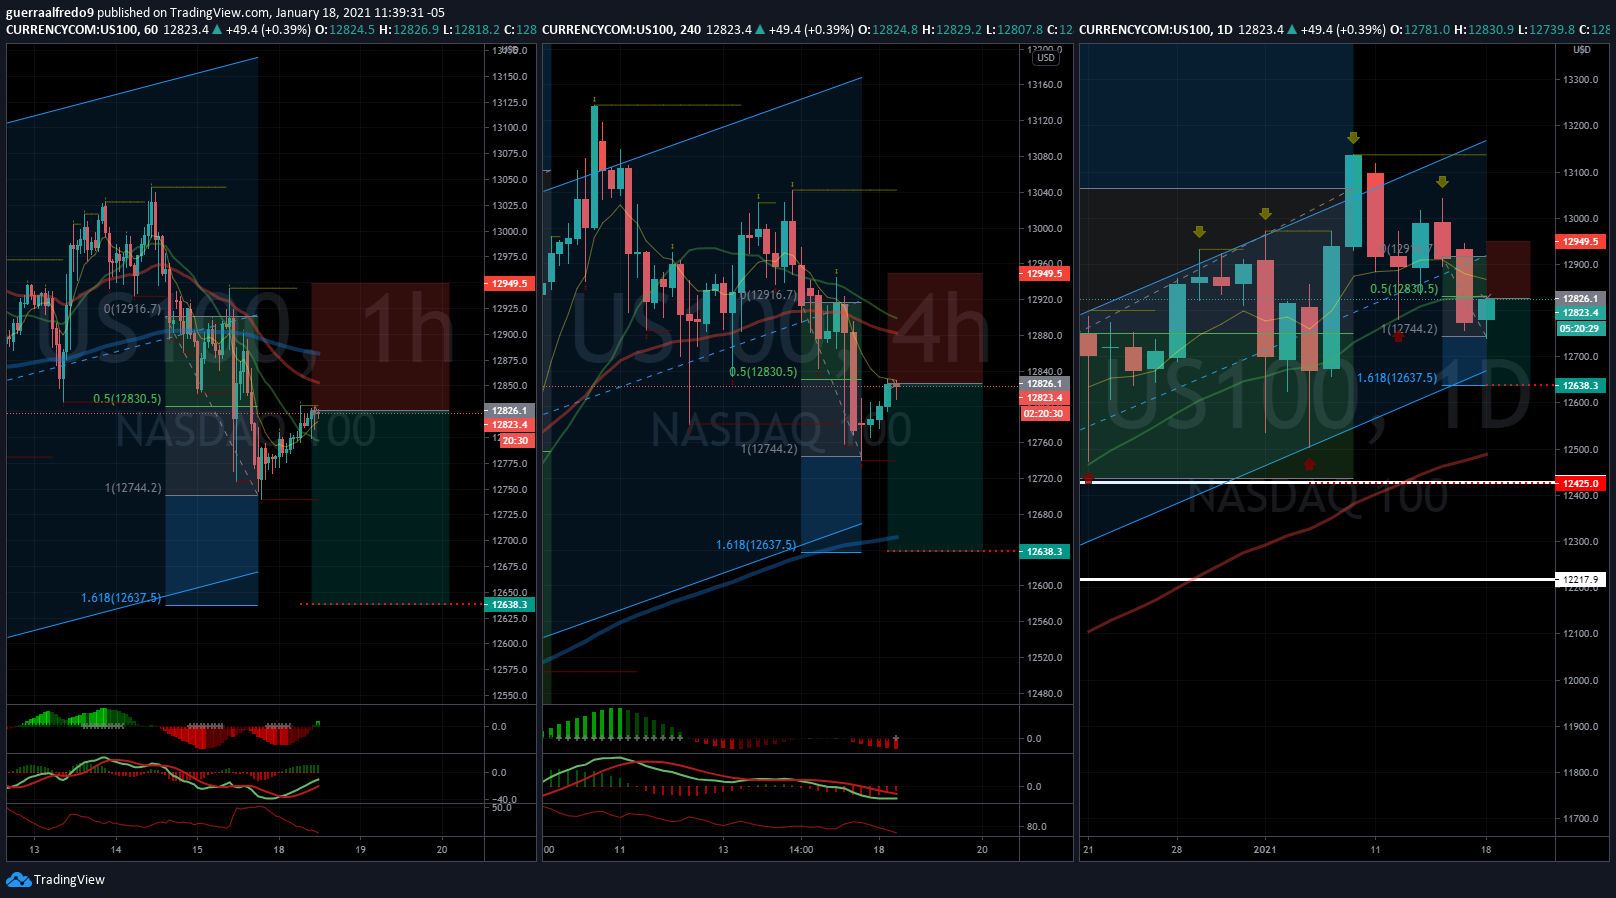
Task: Click 13150.0 tick on 1h price axis
Action: tap(510, 77)
